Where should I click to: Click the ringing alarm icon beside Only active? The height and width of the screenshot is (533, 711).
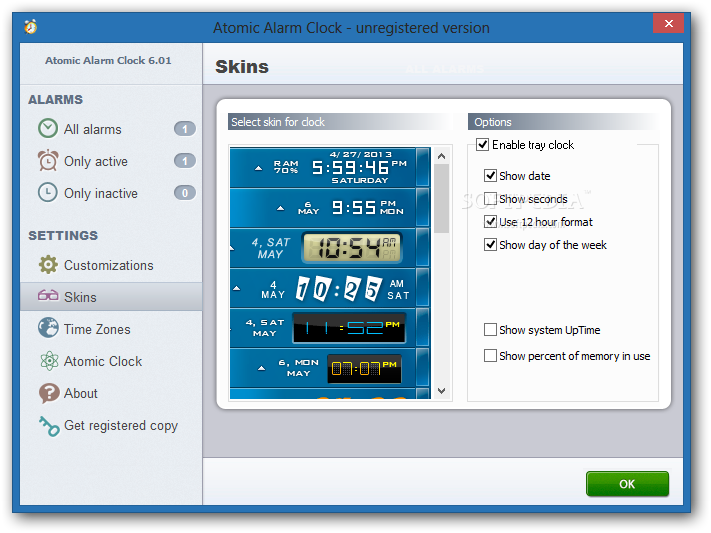click(x=48, y=161)
